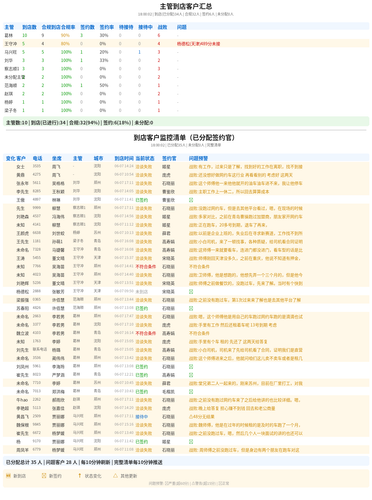Click the 城市 column header
Viewport: 372px width, 500px height.
pos(98,158)
